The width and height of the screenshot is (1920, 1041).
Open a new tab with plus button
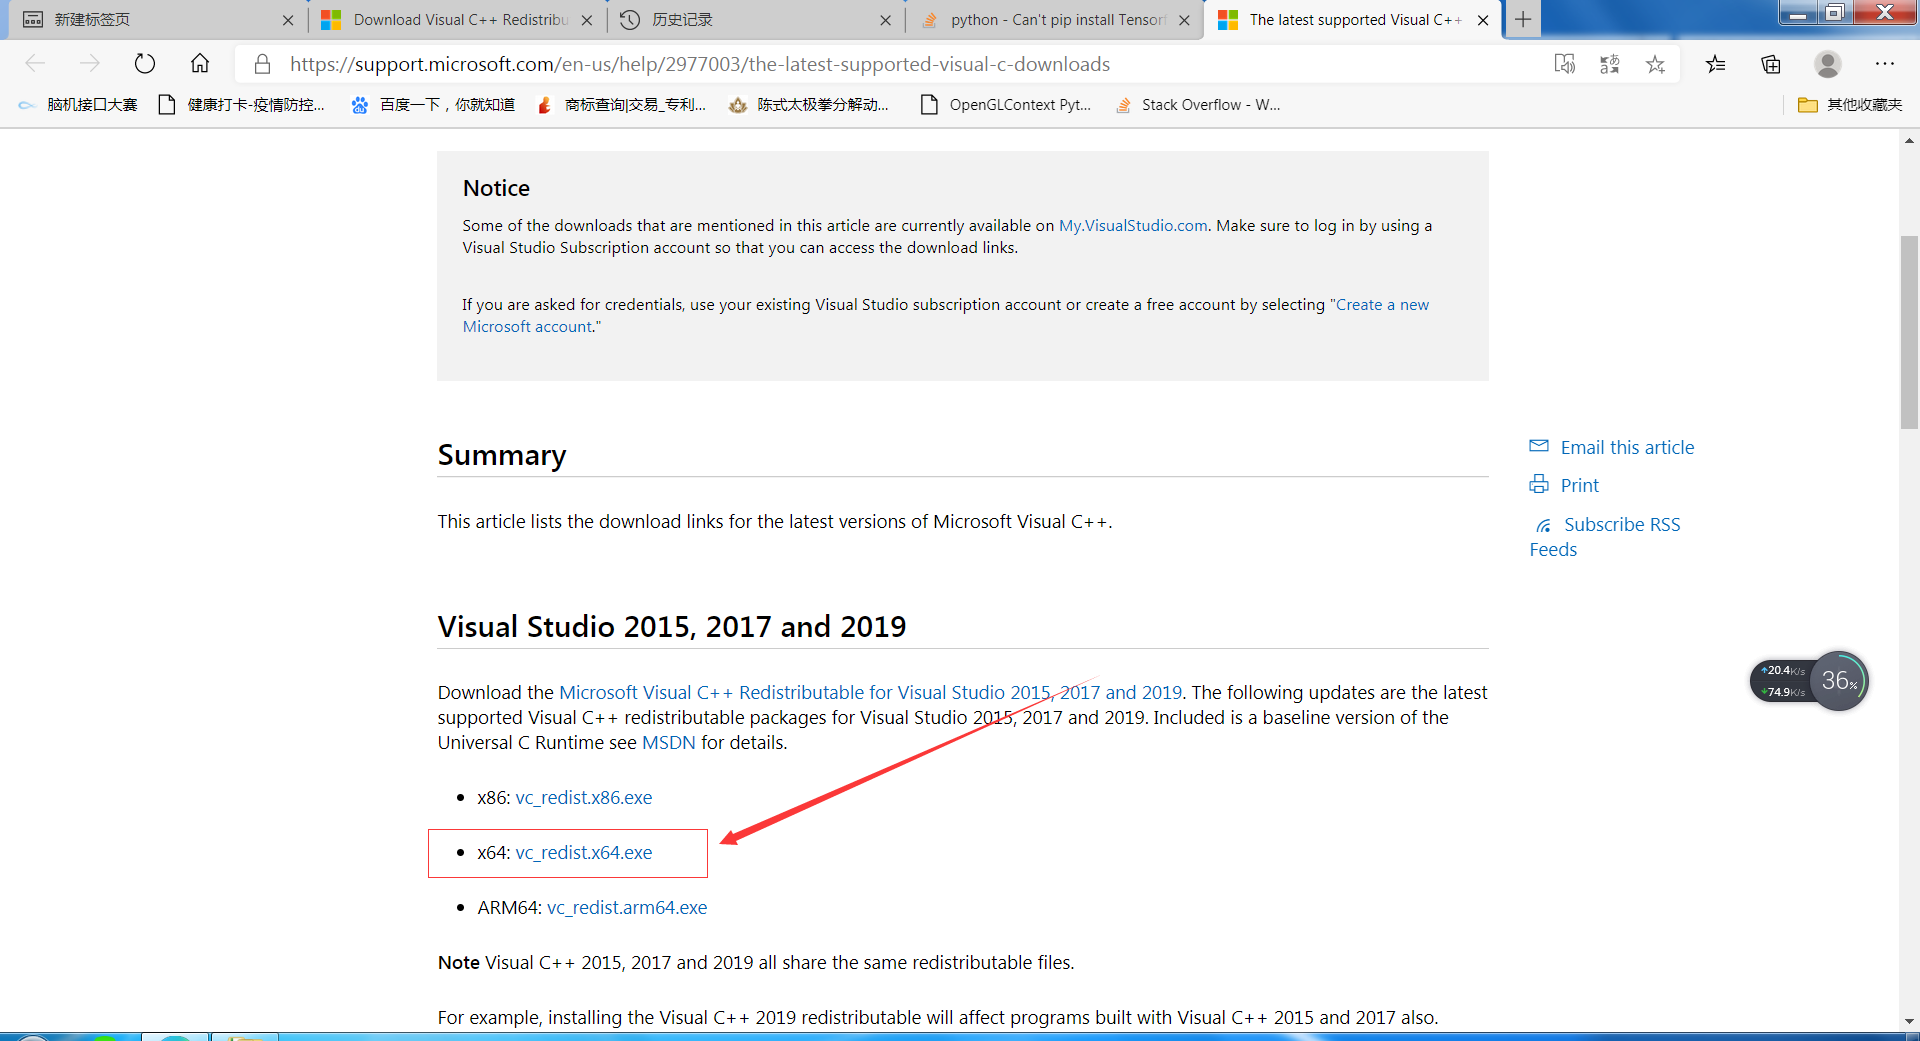[1523, 19]
